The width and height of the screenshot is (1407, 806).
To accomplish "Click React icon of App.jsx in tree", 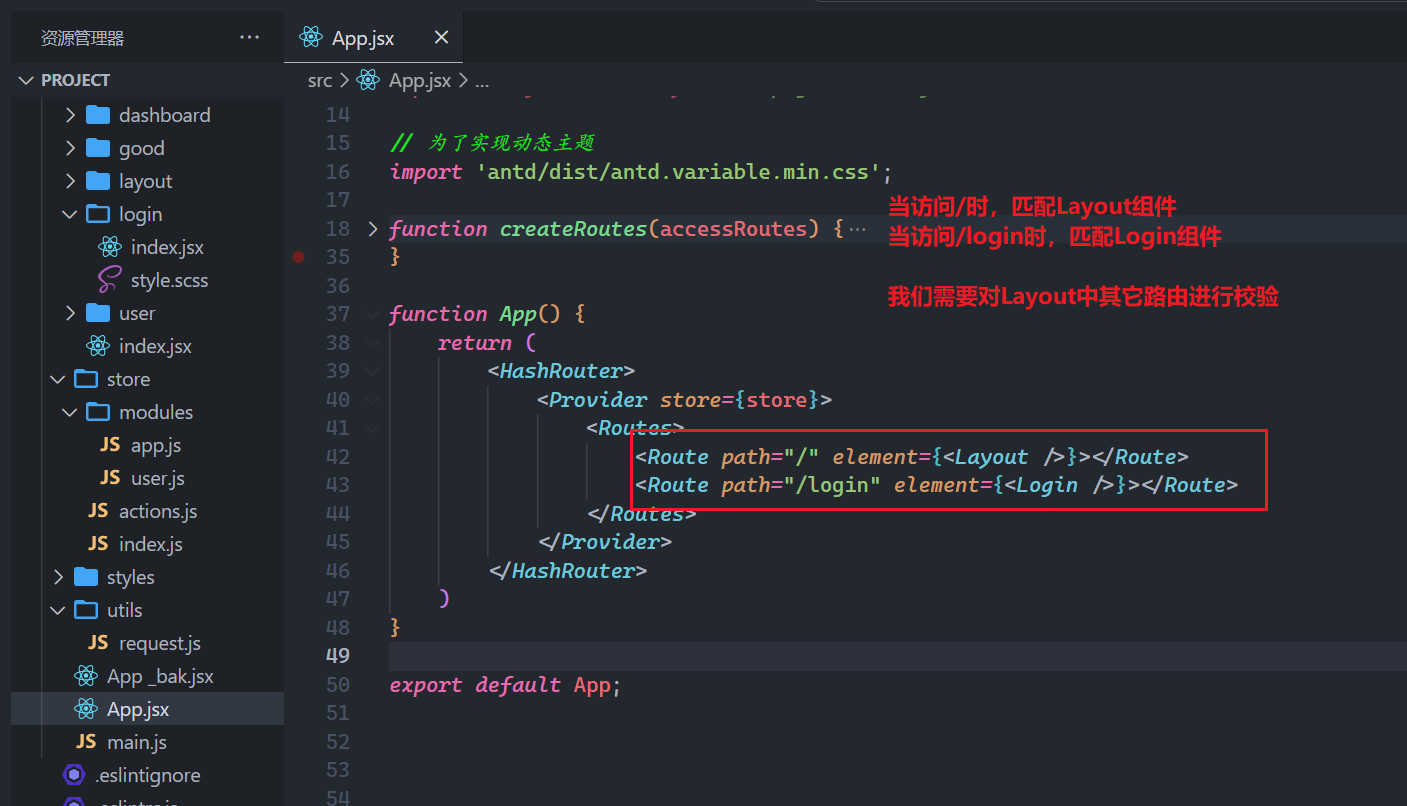I will click(86, 709).
